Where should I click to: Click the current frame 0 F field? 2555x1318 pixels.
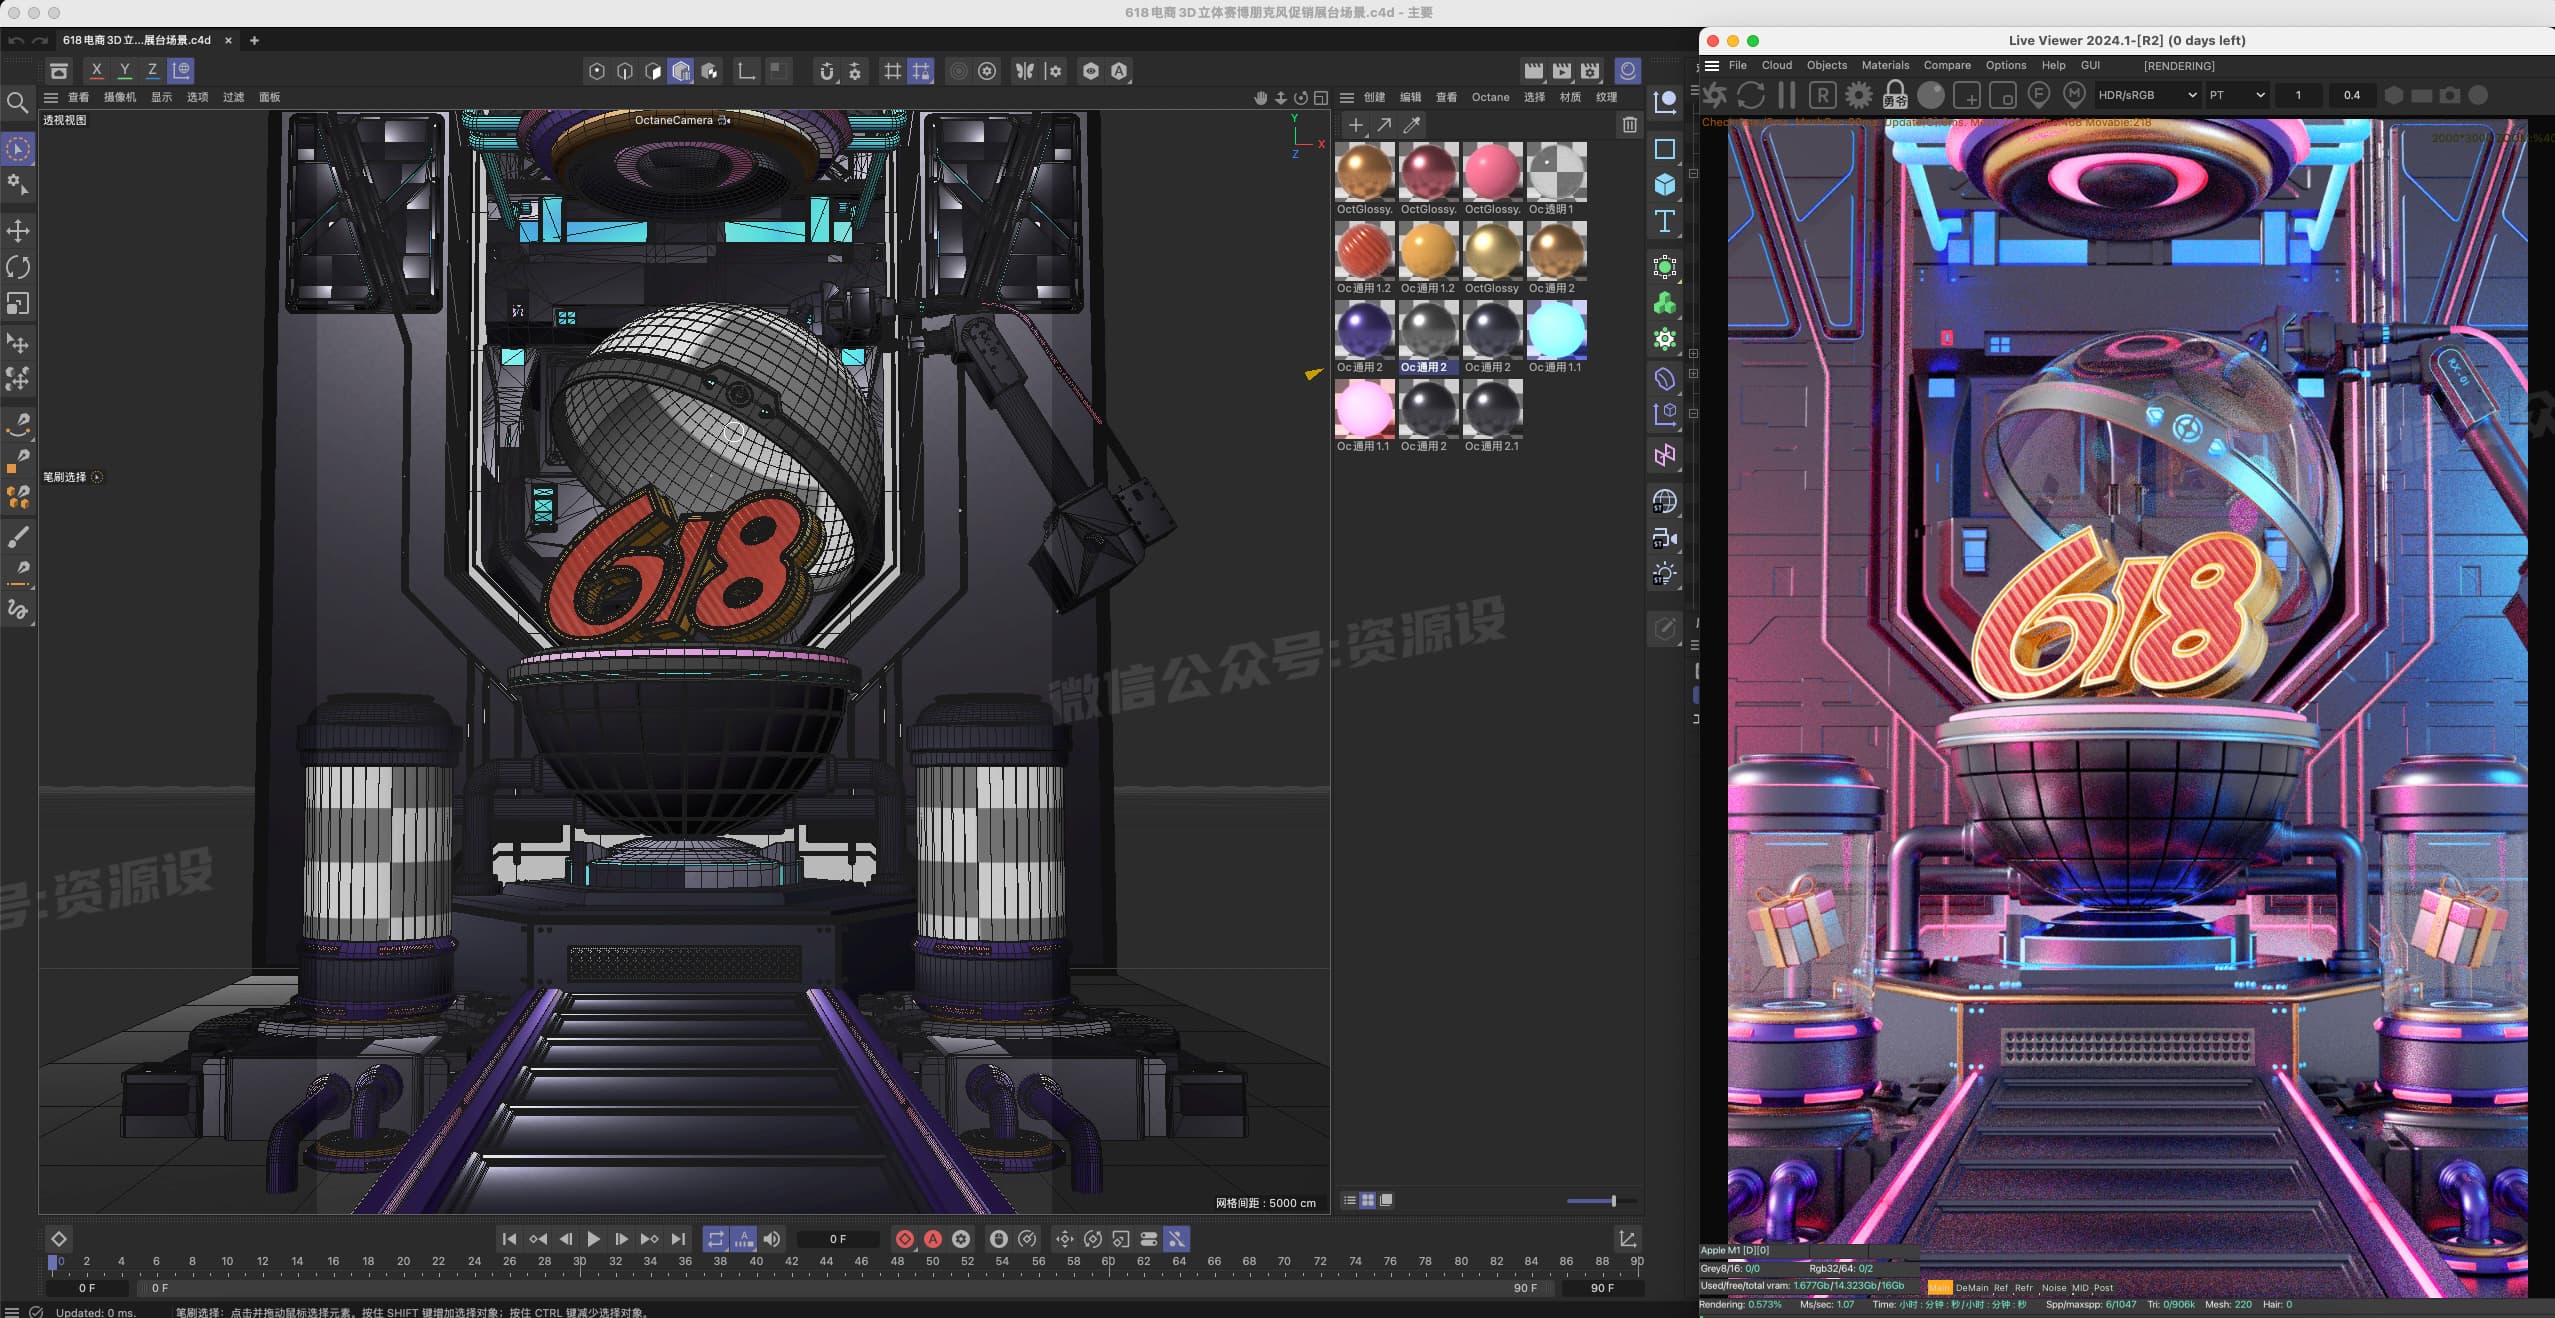[x=838, y=1239]
